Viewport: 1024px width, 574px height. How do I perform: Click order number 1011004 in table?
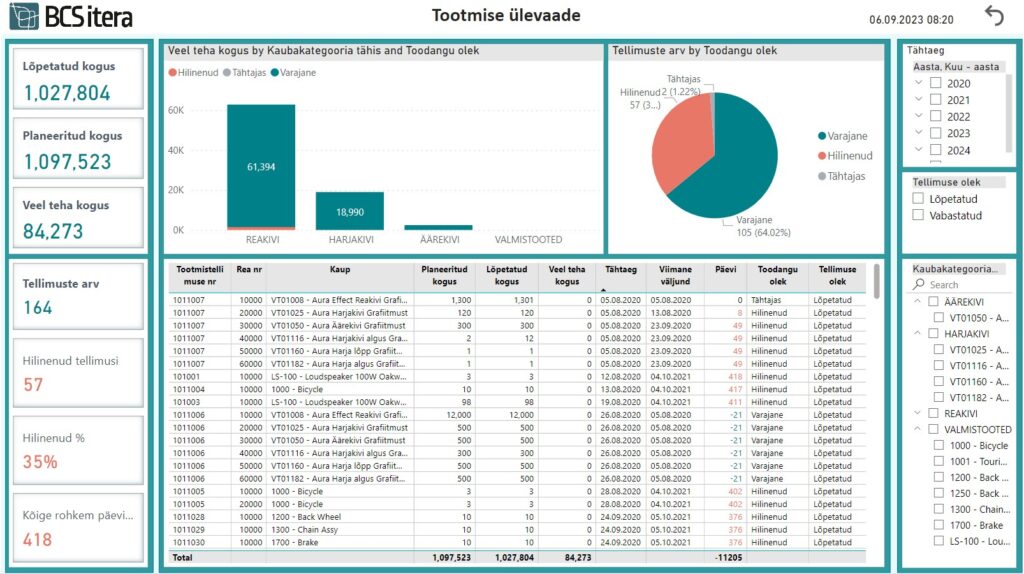click(189, 389)
